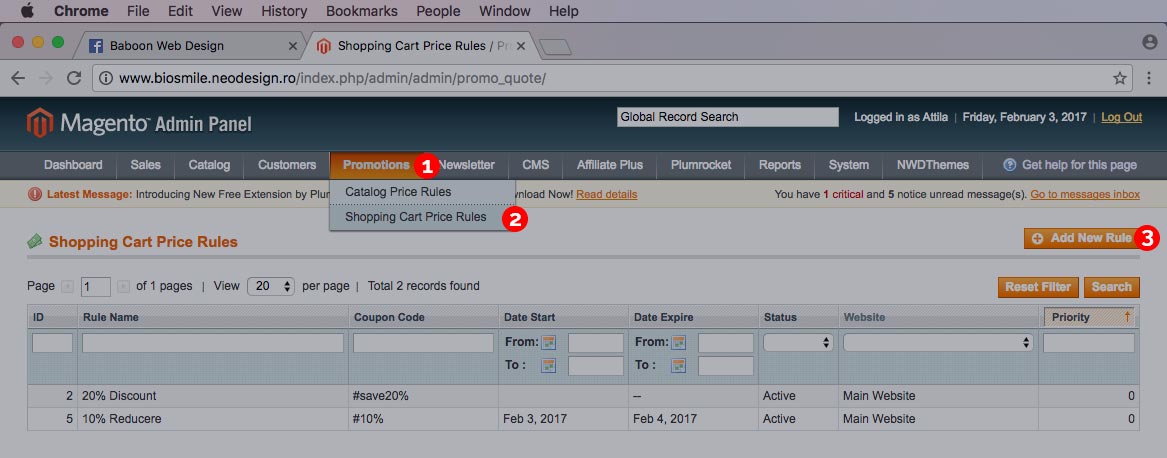The image size is (1167, 458).
Task: Click the Priority filter field
Action: [1089, 343]
